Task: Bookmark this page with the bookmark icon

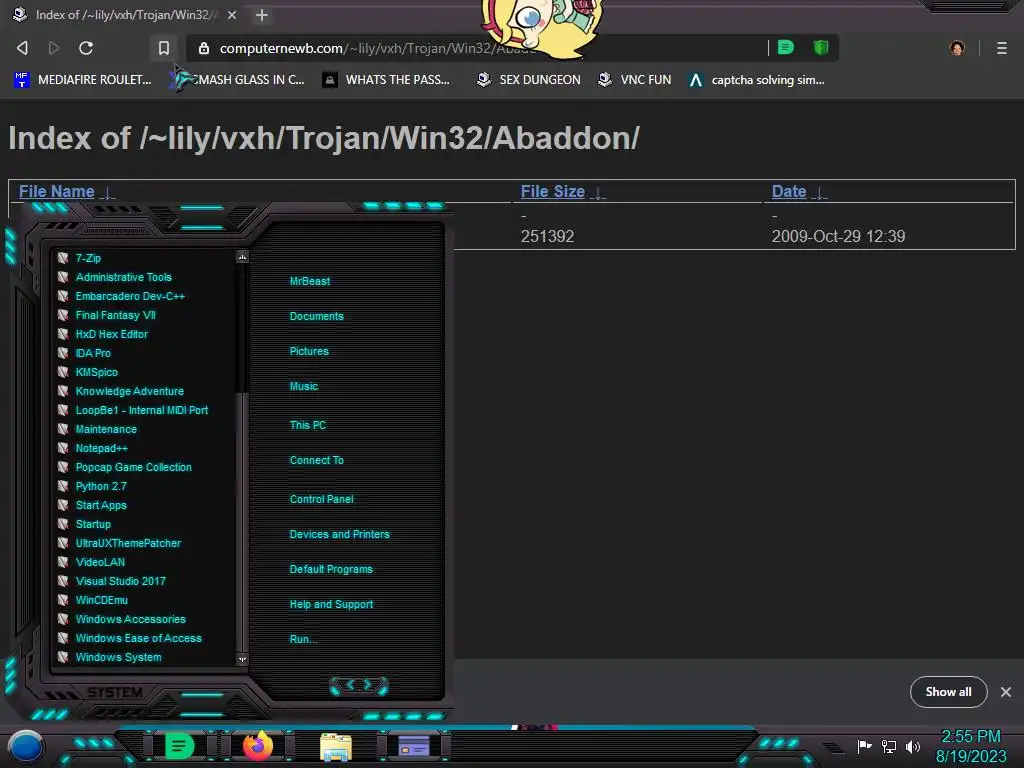Action: pyautogui.click(x=164, y=48)
